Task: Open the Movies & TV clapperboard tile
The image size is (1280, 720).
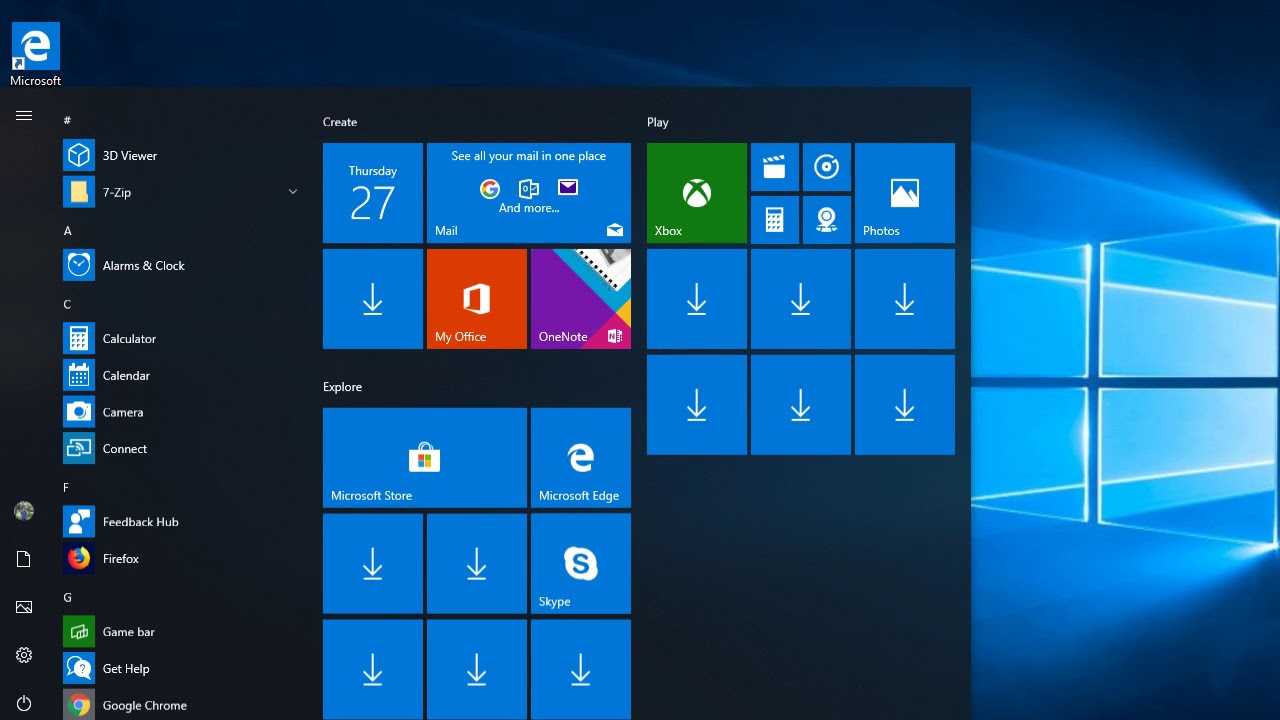Action: [775, 167]
